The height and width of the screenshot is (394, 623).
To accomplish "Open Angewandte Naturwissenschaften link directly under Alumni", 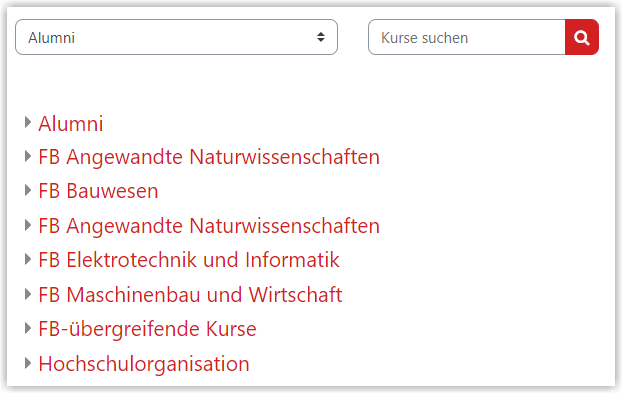I will [x=209, y=157].
